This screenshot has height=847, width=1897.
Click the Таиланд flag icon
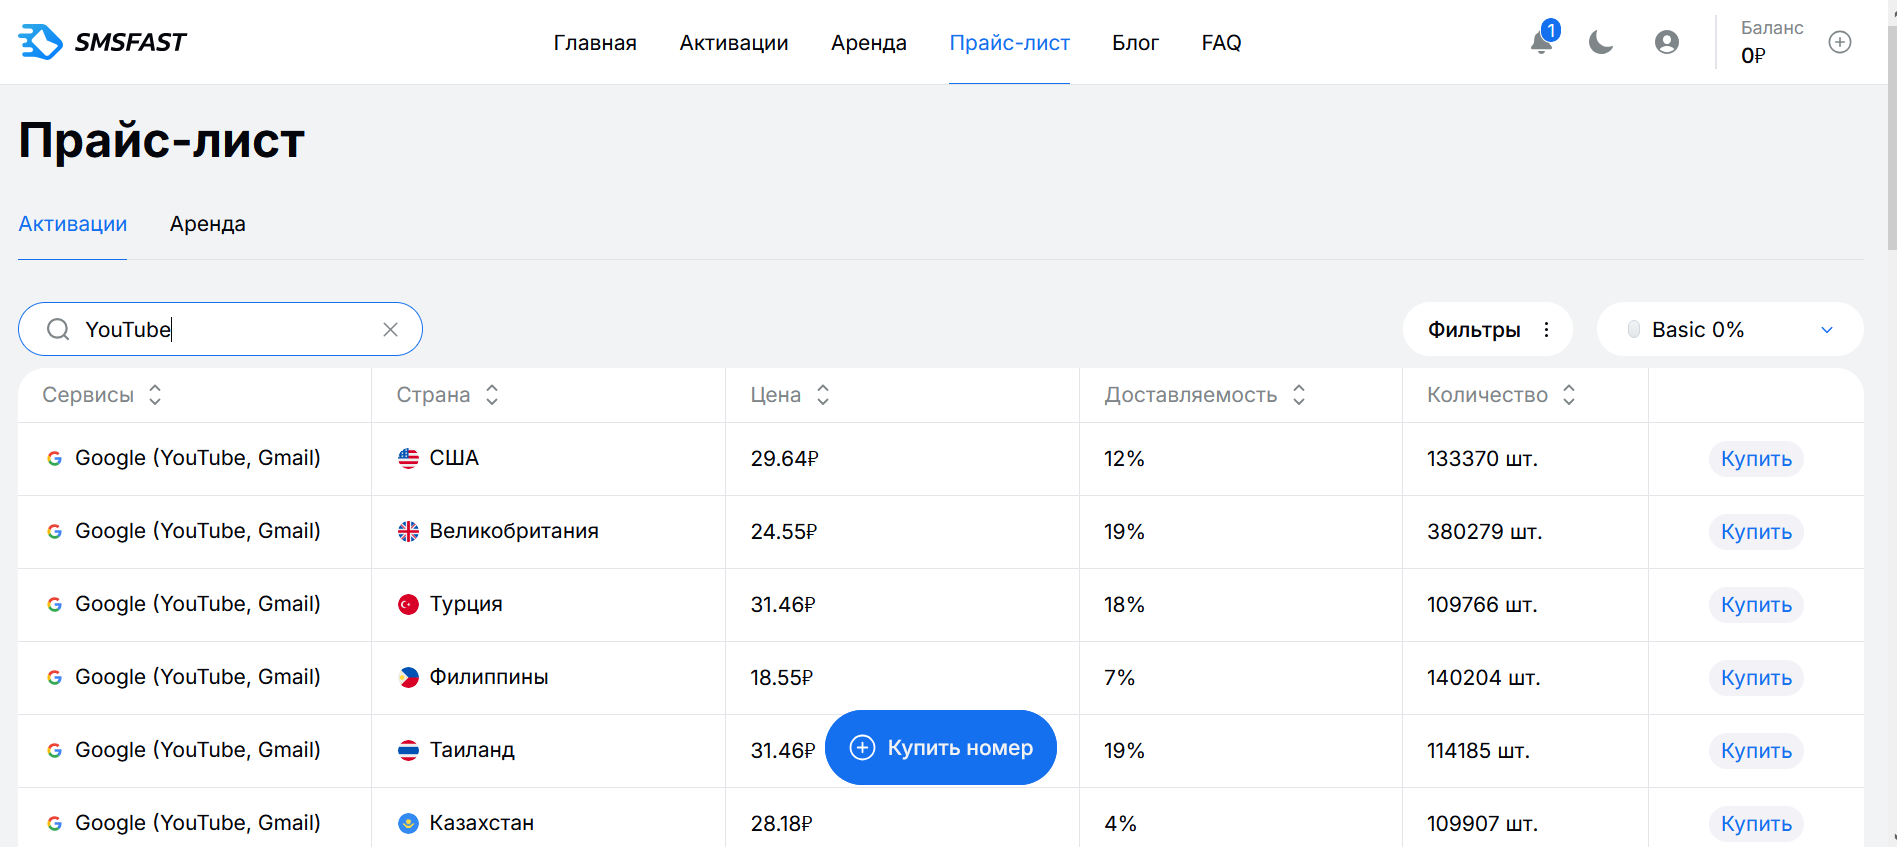tap(408, 751)
